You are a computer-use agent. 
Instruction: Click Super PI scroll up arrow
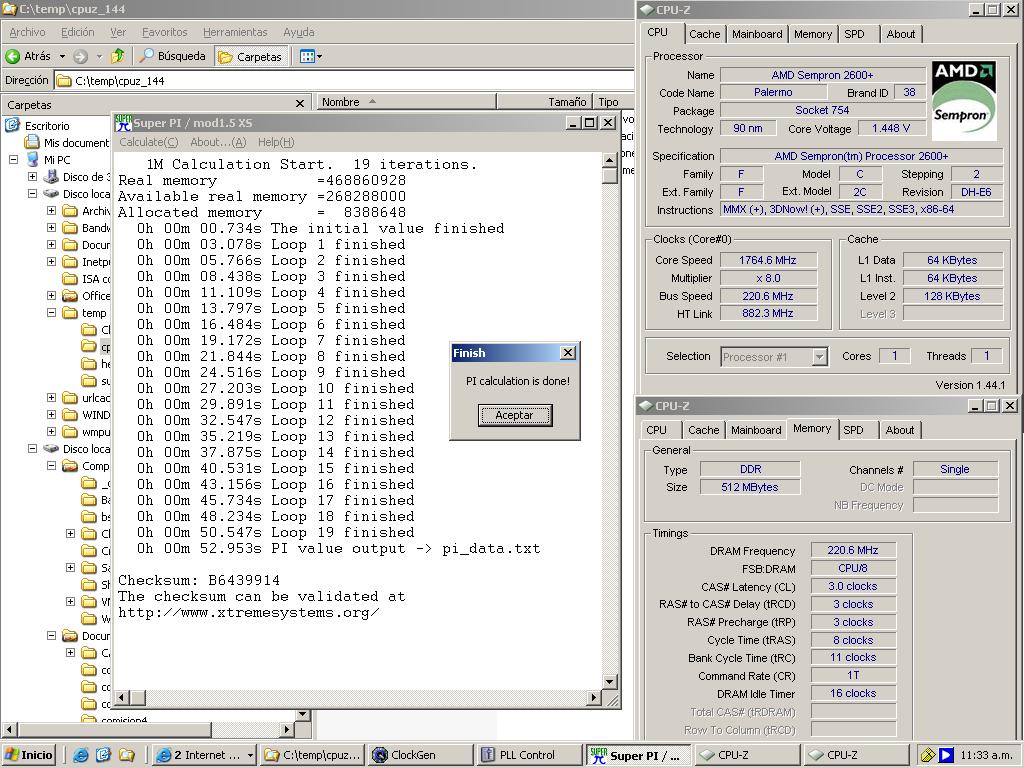609,160
